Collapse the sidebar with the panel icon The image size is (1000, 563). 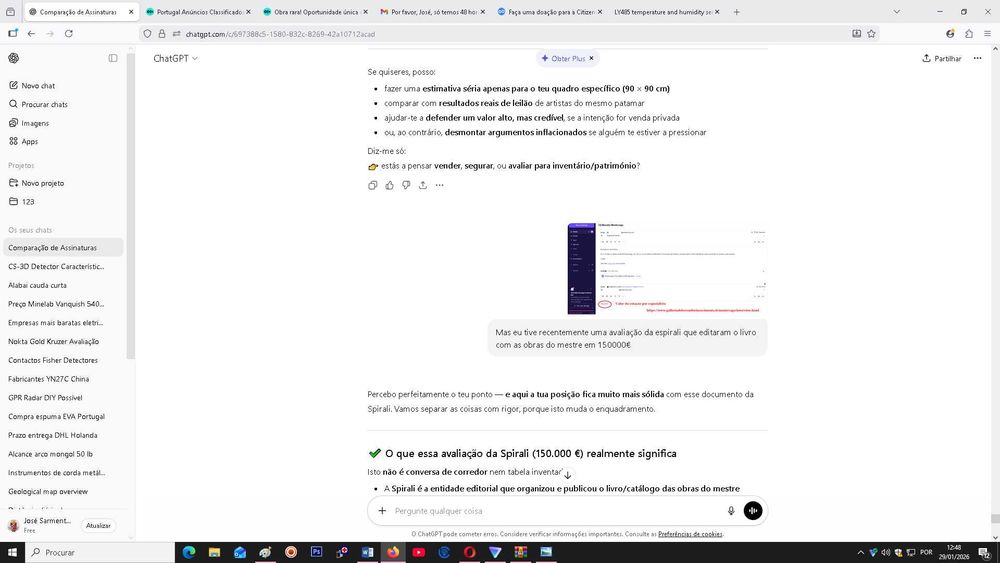[x=113, y=58]
